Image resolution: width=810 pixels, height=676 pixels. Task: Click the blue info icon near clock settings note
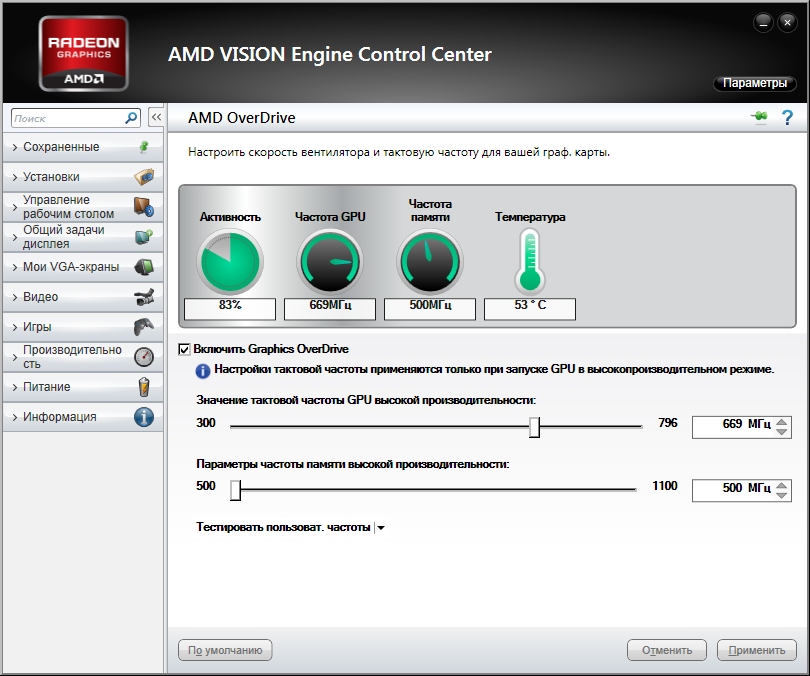(202, 371)
